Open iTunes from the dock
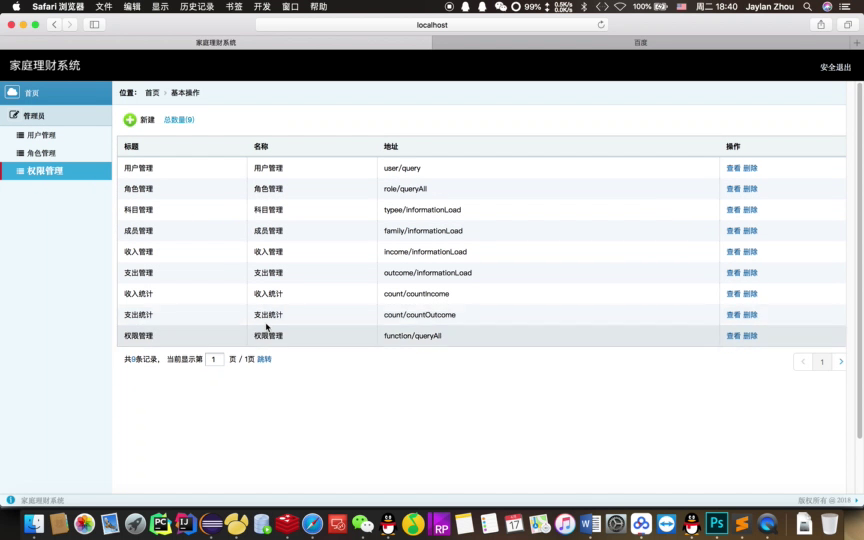This screenshot has width=864, height=540. (565, 524)
